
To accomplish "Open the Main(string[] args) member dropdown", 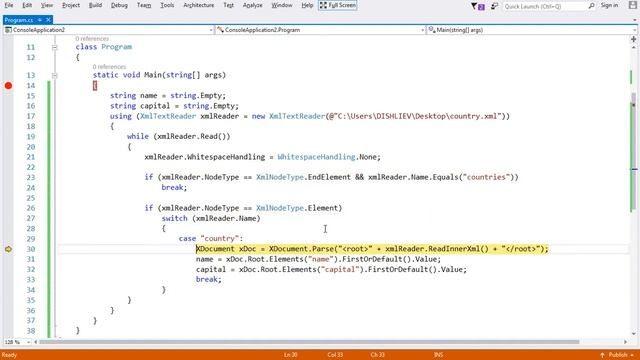I will [532, 30].
